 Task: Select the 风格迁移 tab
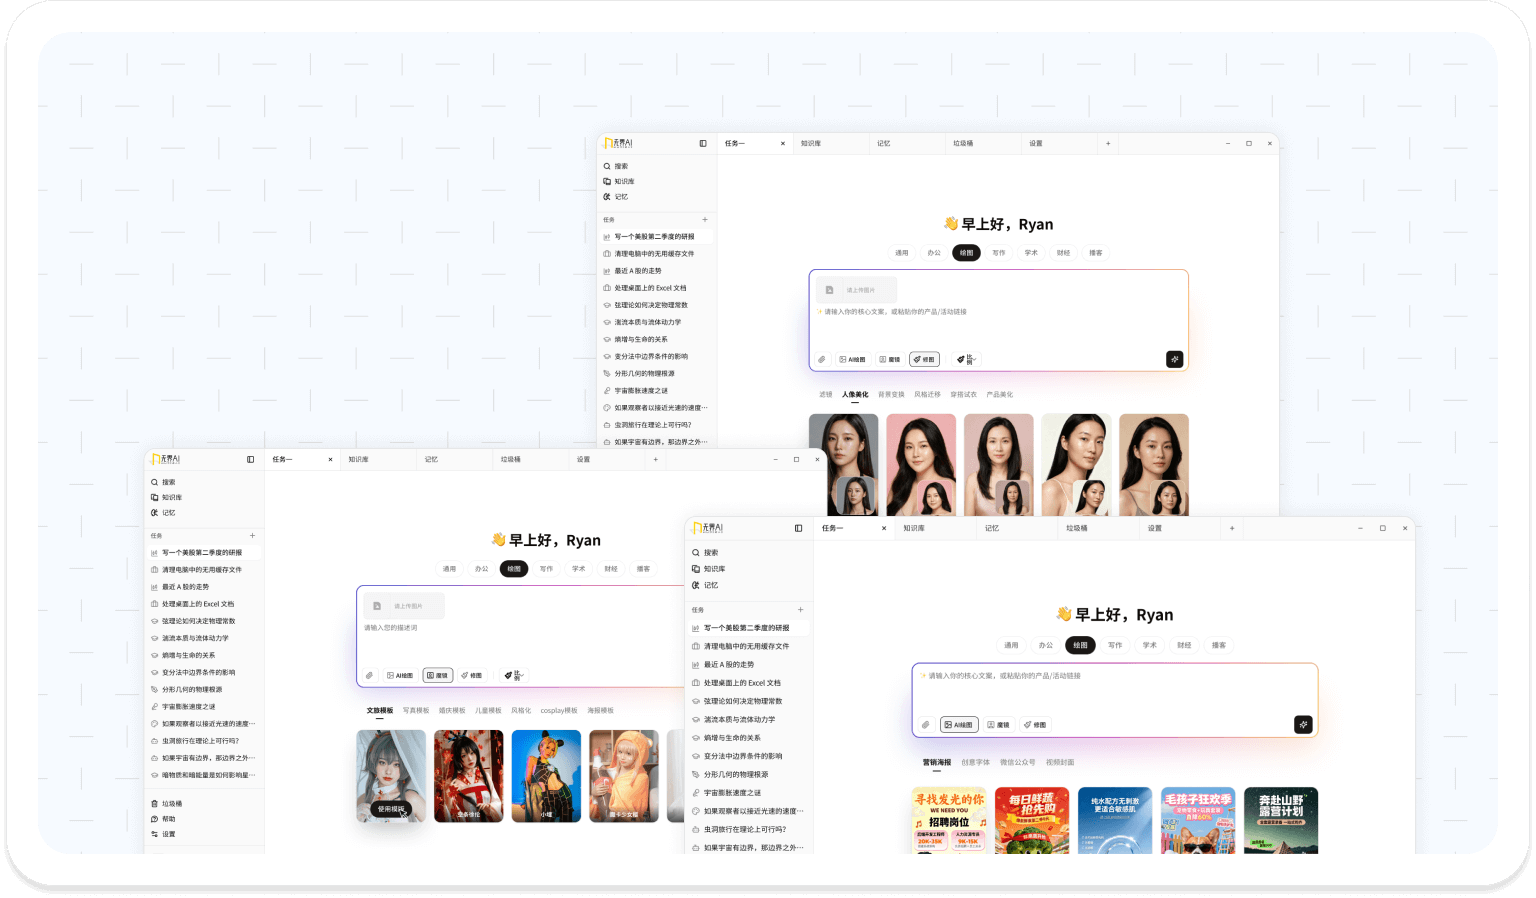927,395
